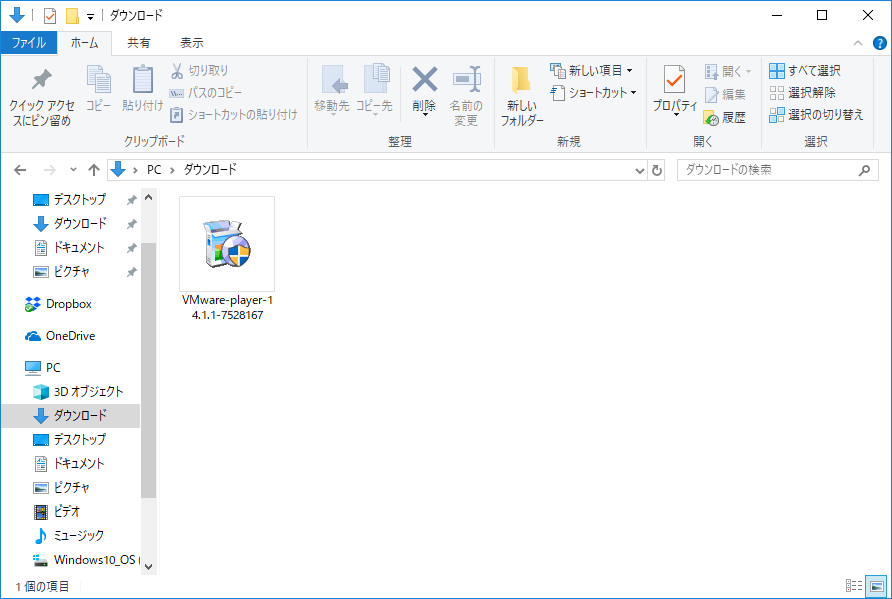Open the New item dropdown
Image resolution: width=892 pixels, height=599 pixels.
(x=592, y=71)
